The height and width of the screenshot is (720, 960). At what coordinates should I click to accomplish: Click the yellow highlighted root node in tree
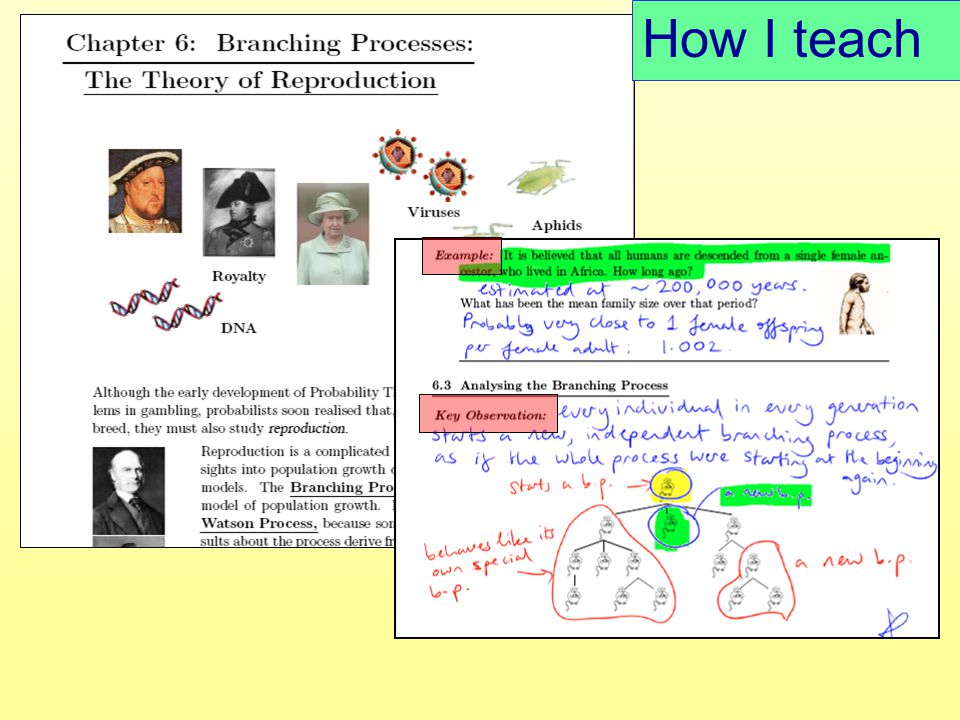click(670, 487)
